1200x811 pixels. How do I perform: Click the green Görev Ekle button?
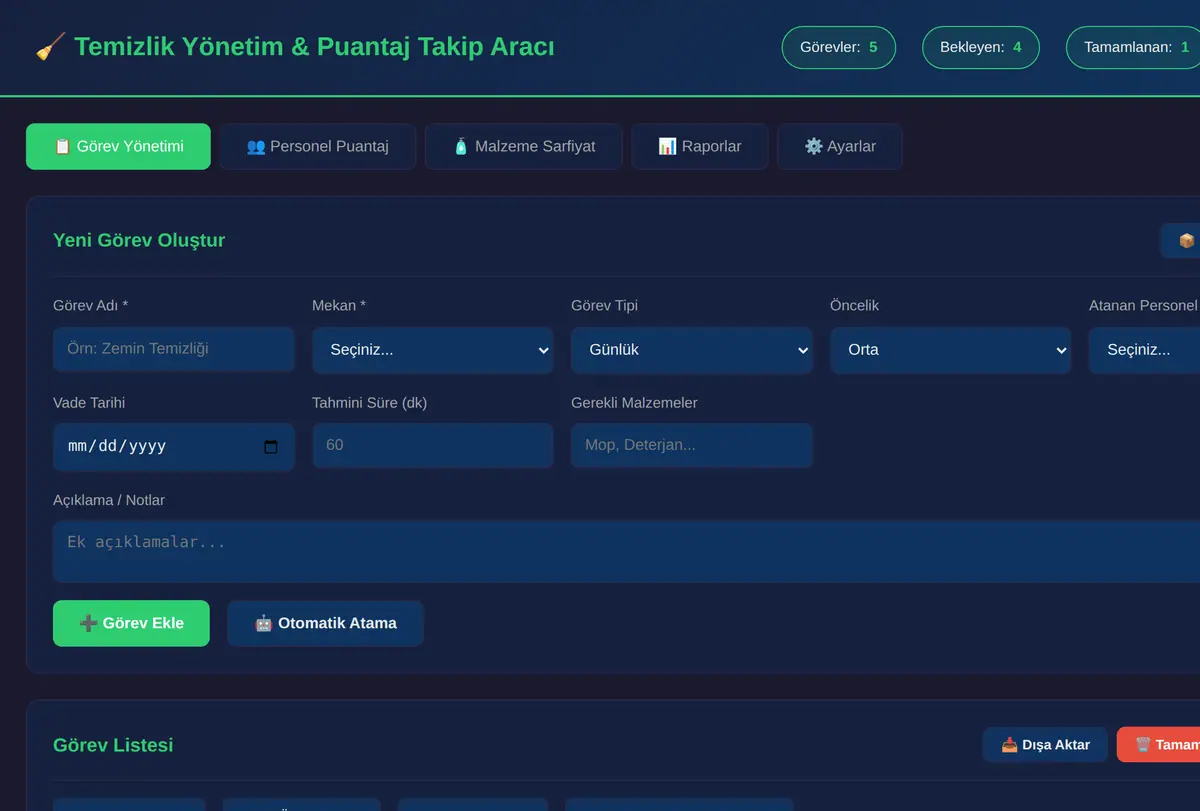(x=131, y=623)
